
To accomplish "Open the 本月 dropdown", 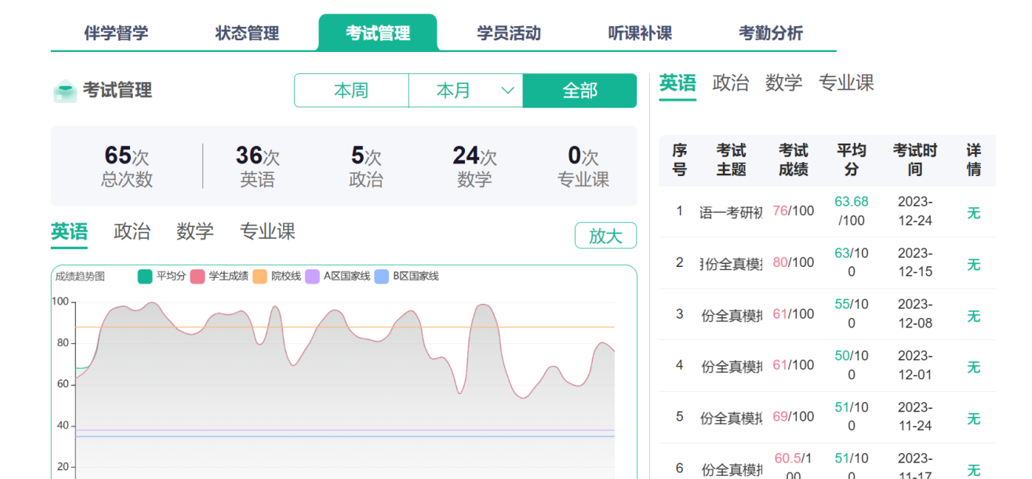I will 466,91.
